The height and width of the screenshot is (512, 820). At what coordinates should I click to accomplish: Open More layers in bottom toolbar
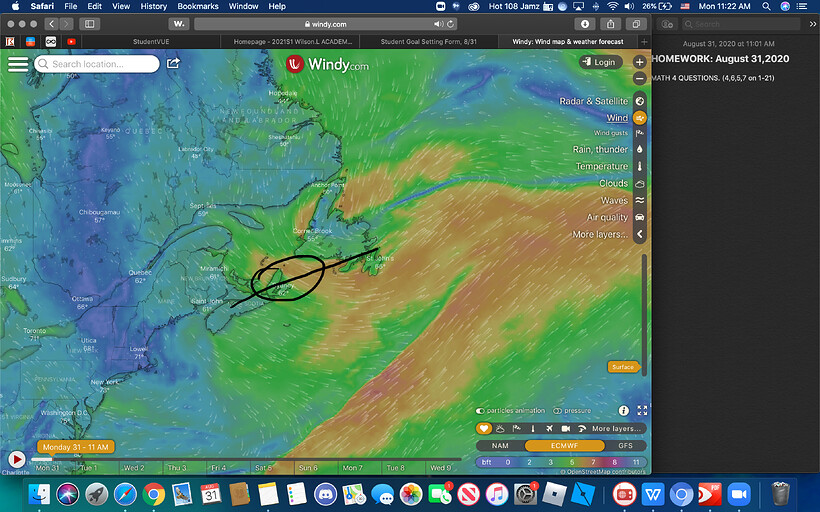[x=616, y=428]
